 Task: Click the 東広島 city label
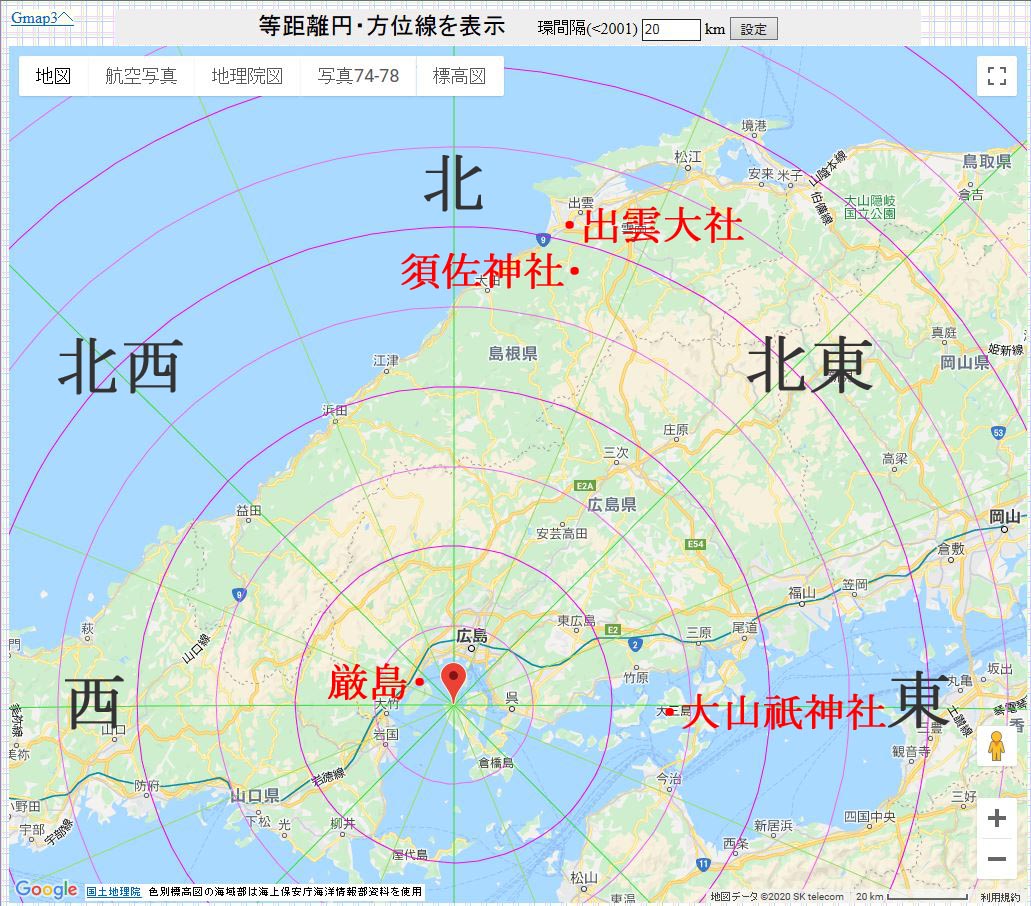pos(577,620)
